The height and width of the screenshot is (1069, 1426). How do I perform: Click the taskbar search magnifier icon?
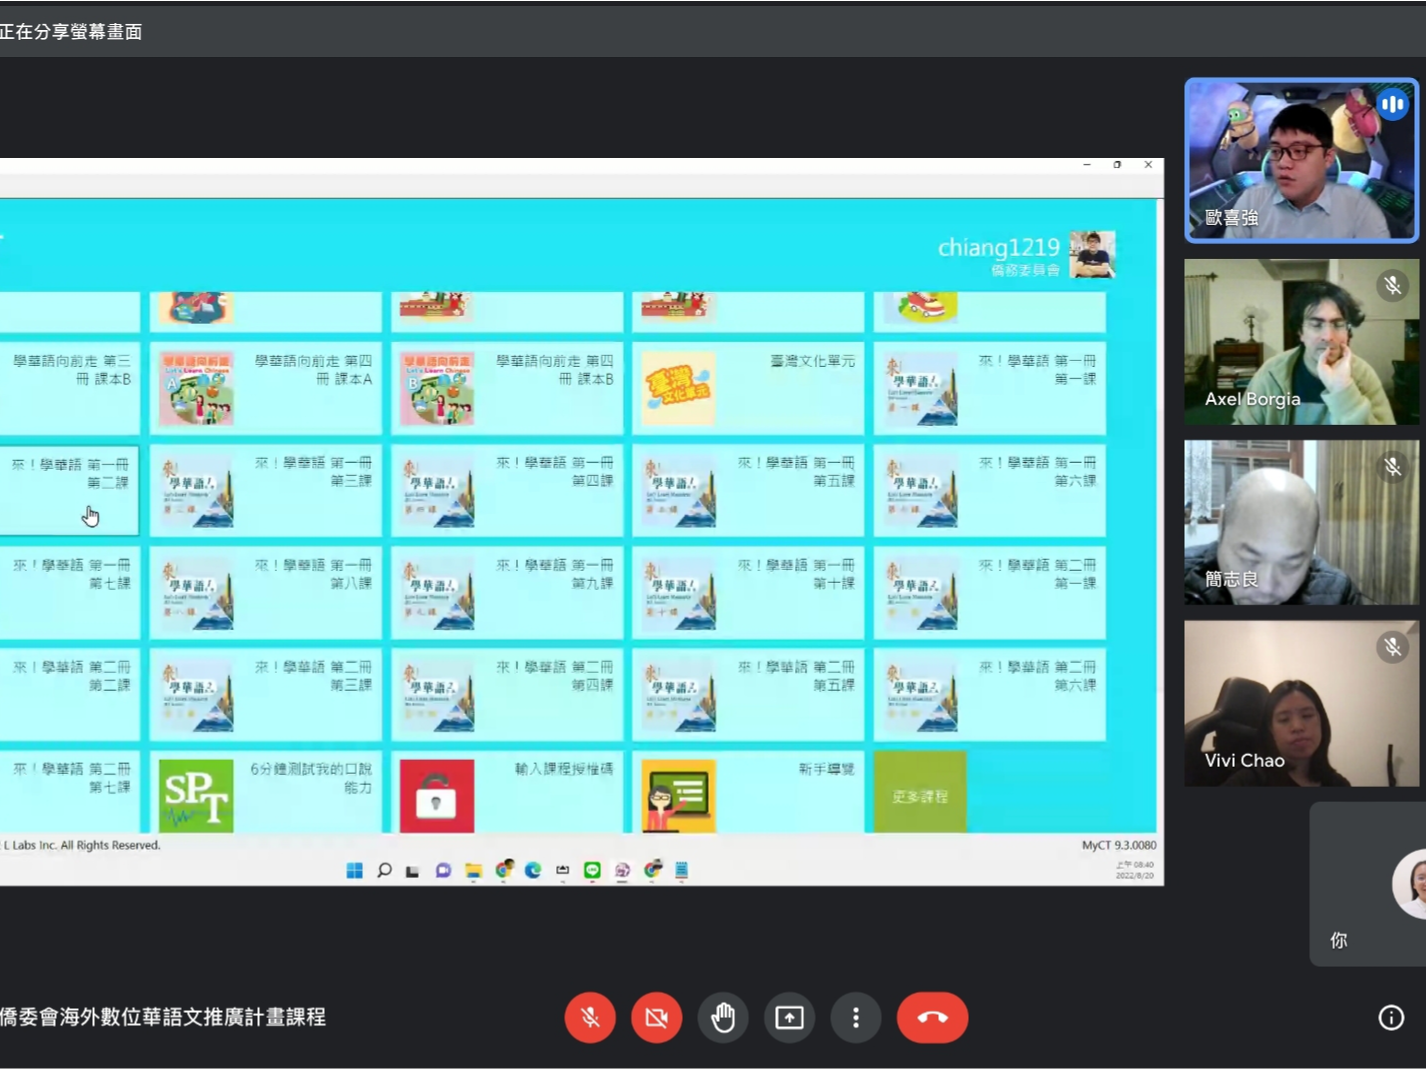384,870
